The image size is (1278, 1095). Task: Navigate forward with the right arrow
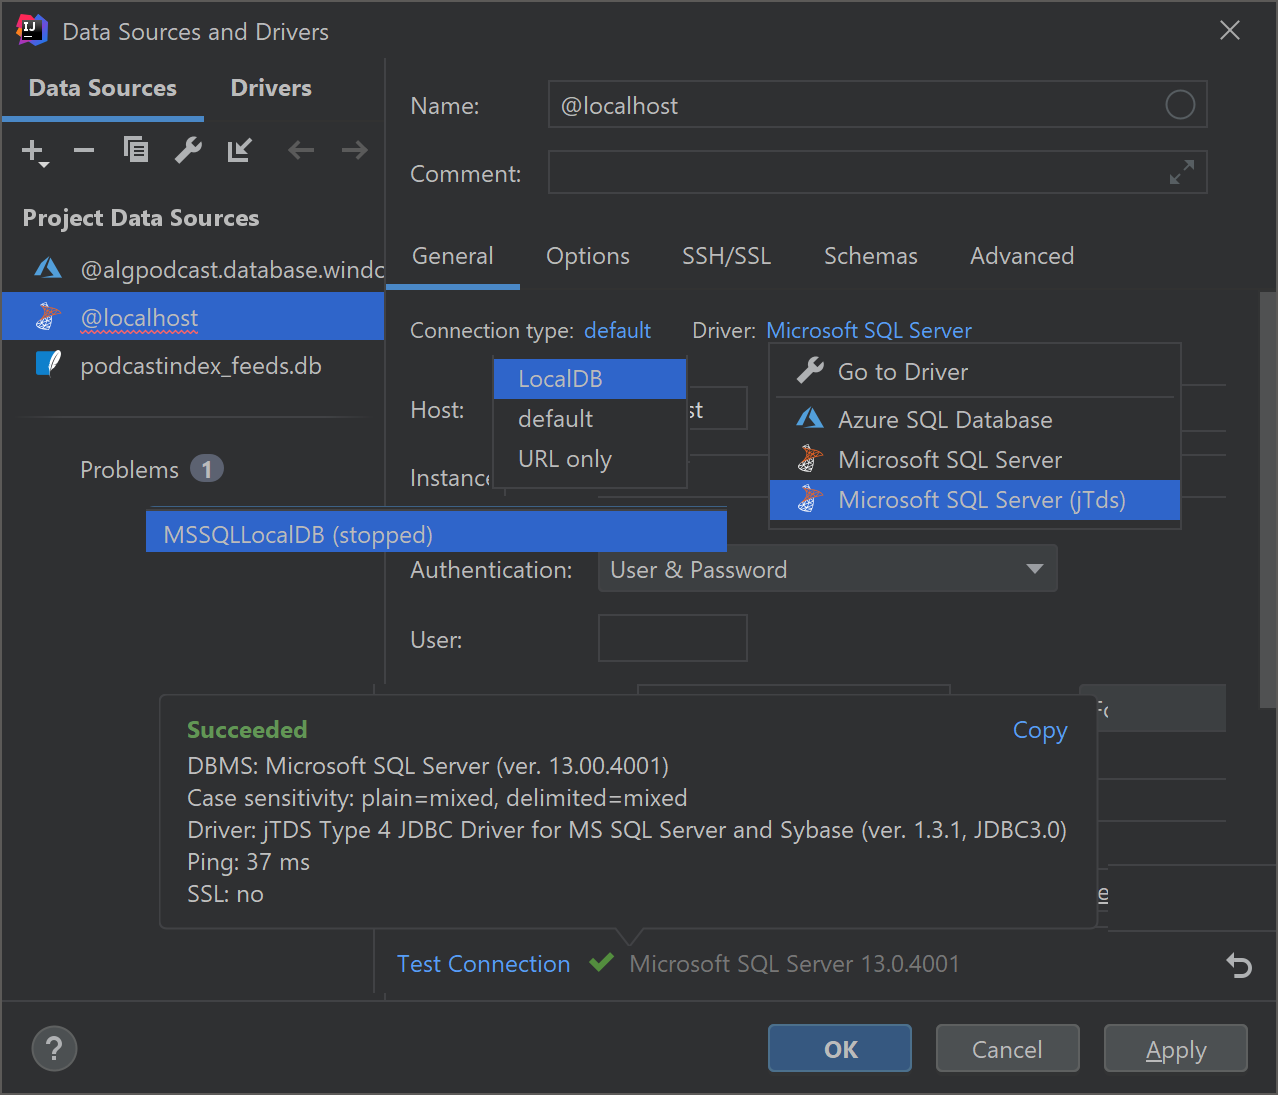pyautogui.click(x=354, y=150)
